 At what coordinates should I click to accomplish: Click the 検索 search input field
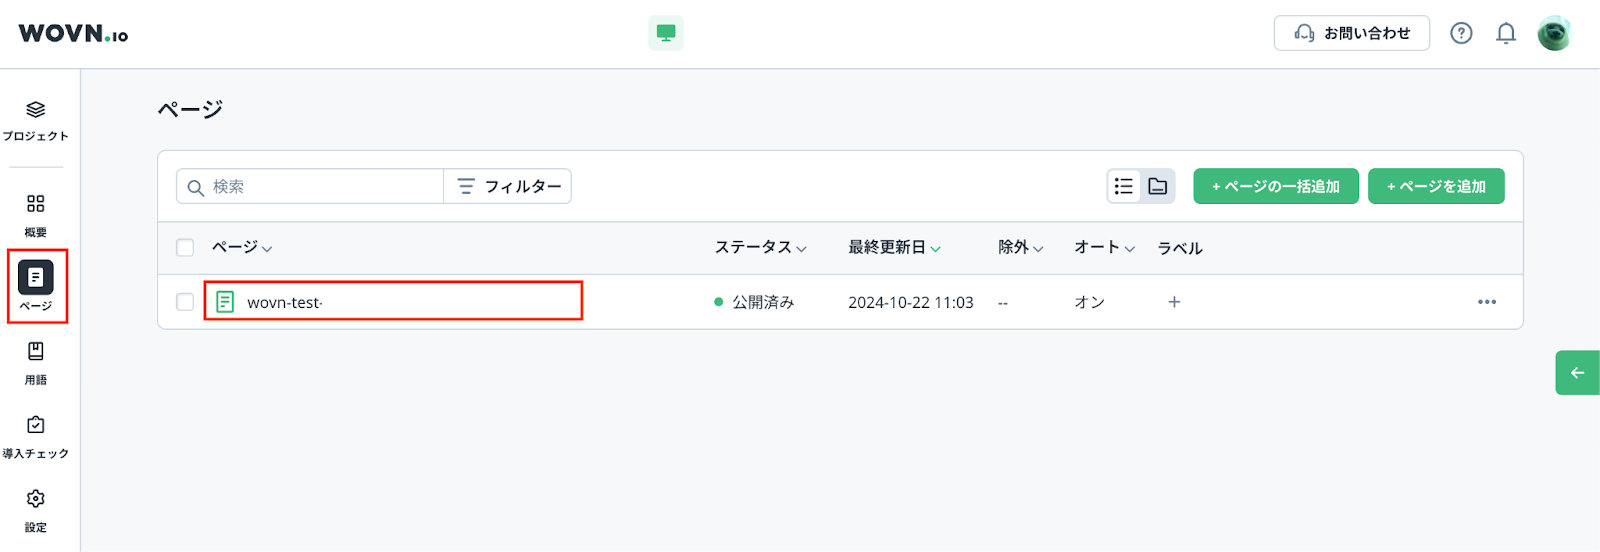point(320,187)
